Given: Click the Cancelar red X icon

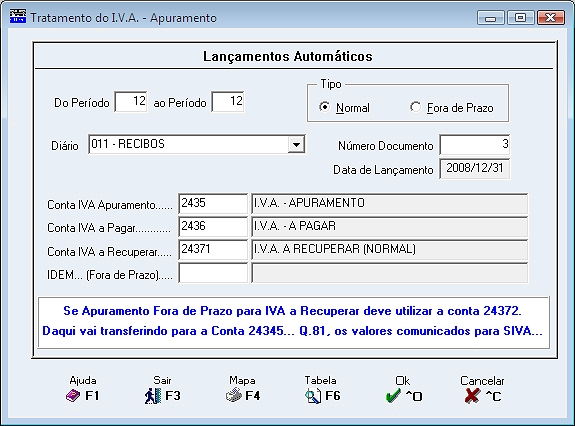Looking at the screenshot, I should [472, 396].
